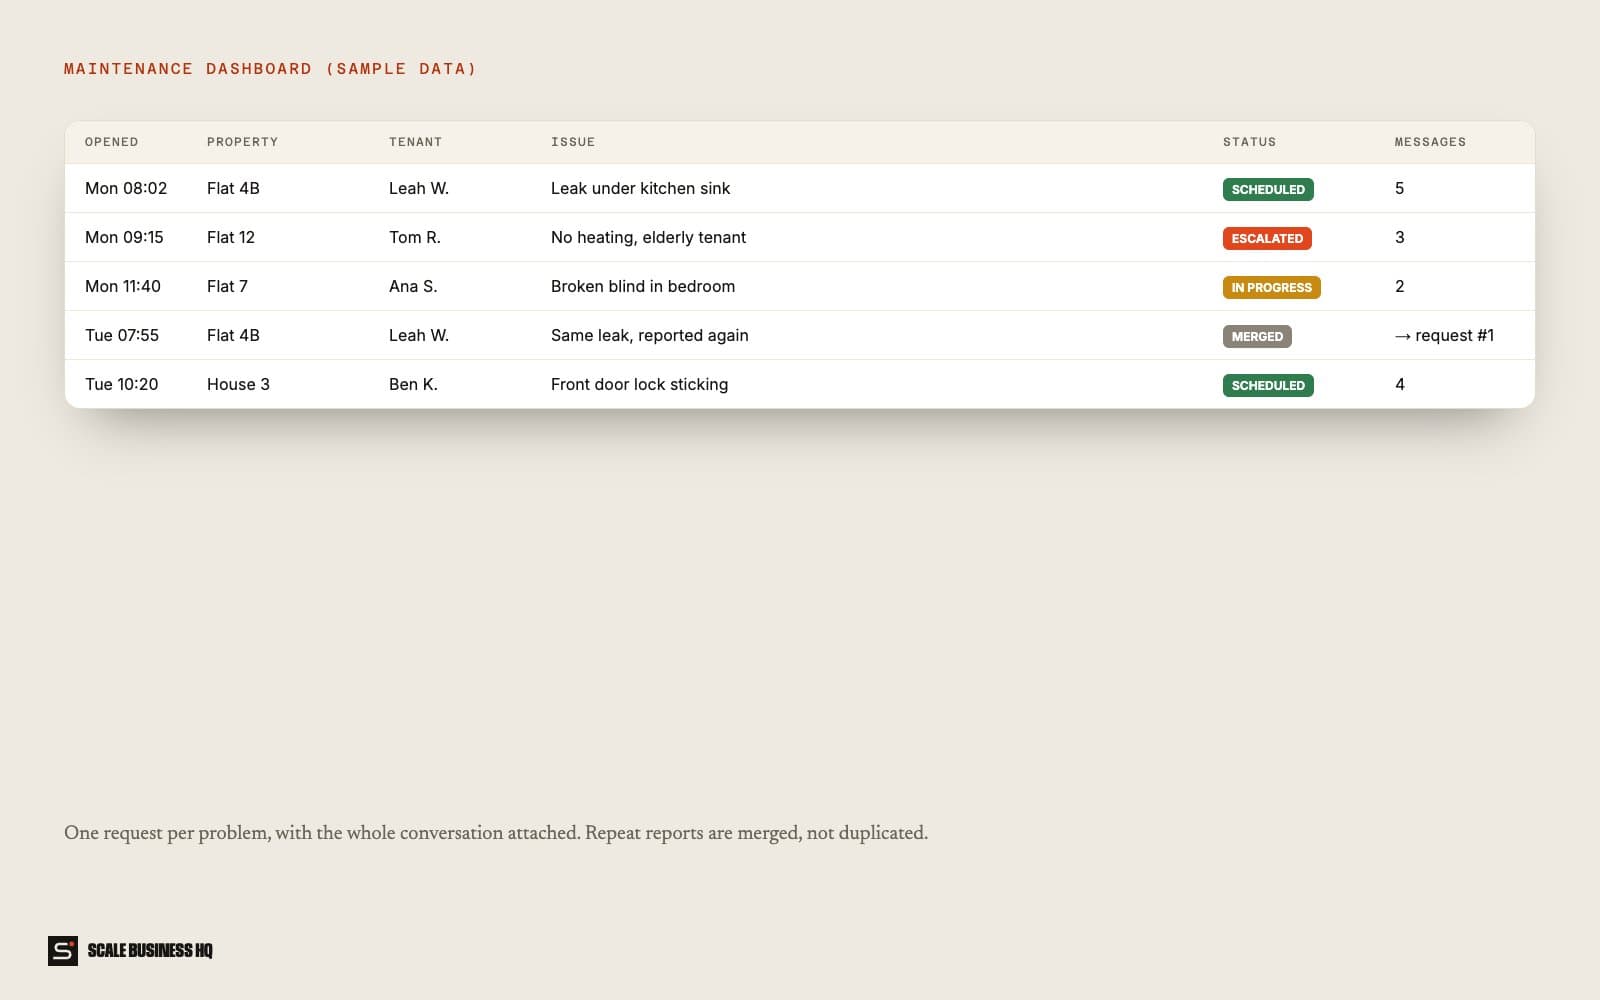Click Leah W. in the Mon 08:02 row
Image resolution: width=1600 pixels, height=1000 pixels.
(419, 188)
